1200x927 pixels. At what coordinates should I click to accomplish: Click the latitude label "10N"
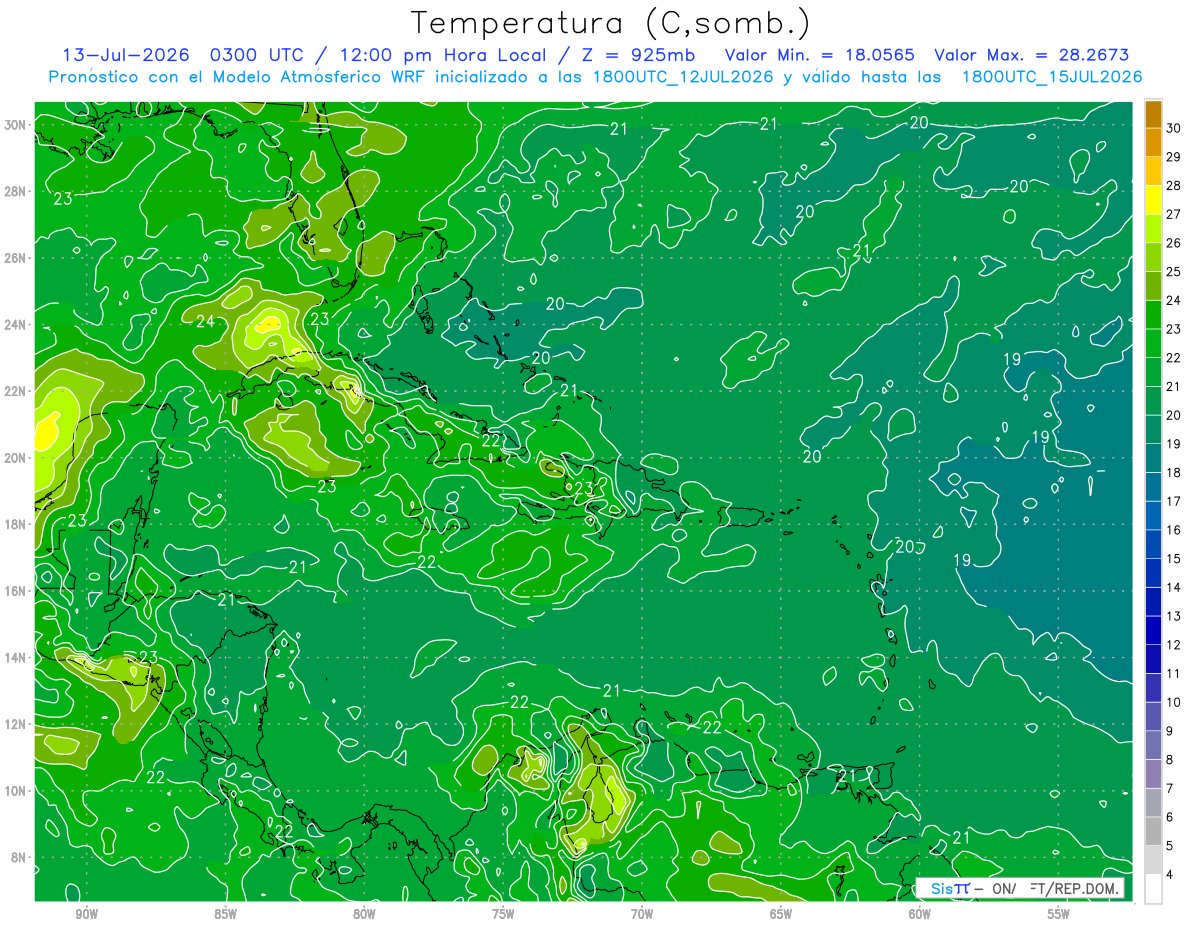(16, 790)
